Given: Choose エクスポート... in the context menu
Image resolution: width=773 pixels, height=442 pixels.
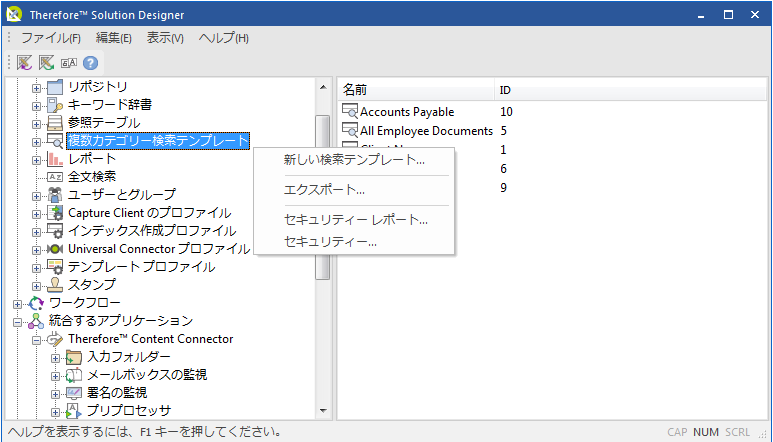Looking at the screenshot, I should point(324,190).
